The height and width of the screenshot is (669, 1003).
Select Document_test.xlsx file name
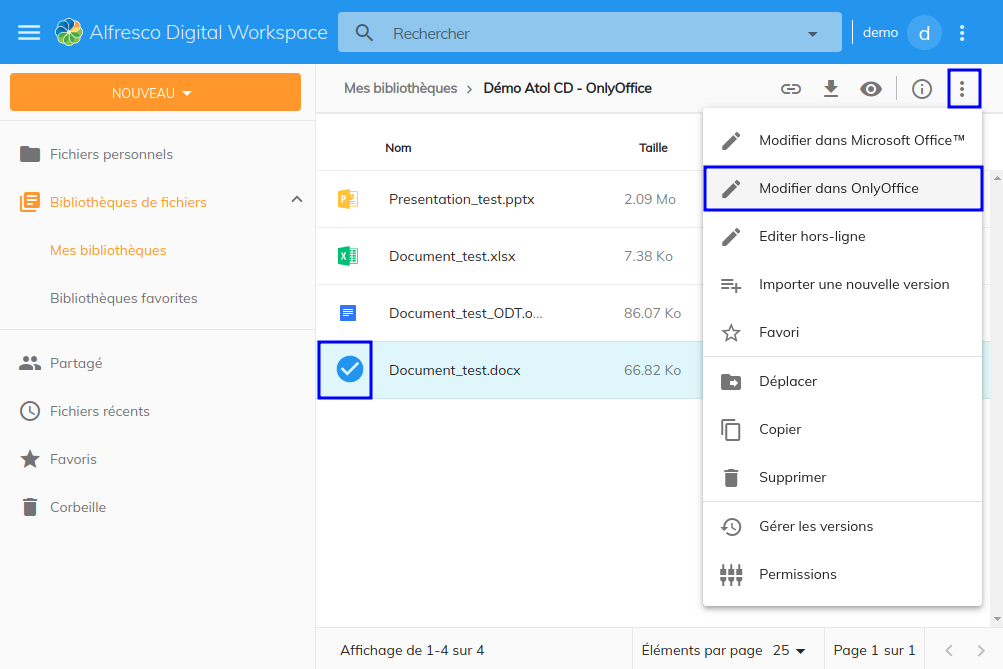(x=452, y=256)
